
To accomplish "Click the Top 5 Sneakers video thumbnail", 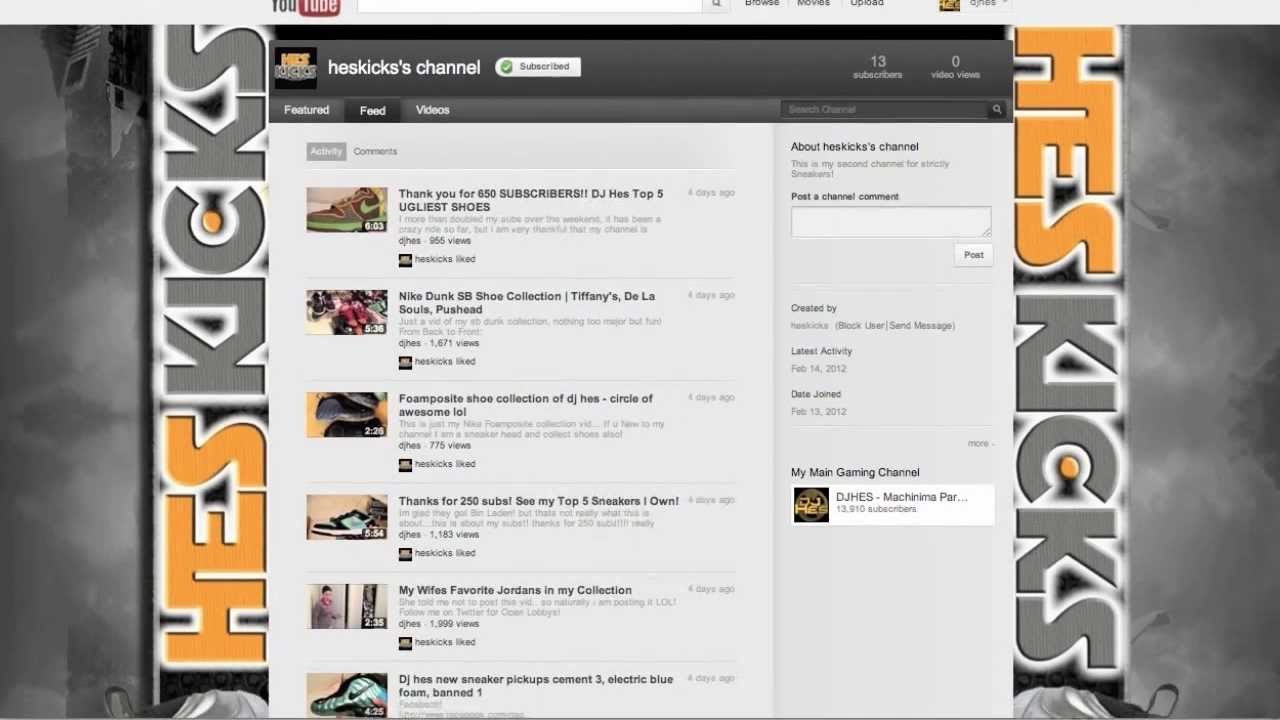I will pyautogui.click(x=347, y=517).
